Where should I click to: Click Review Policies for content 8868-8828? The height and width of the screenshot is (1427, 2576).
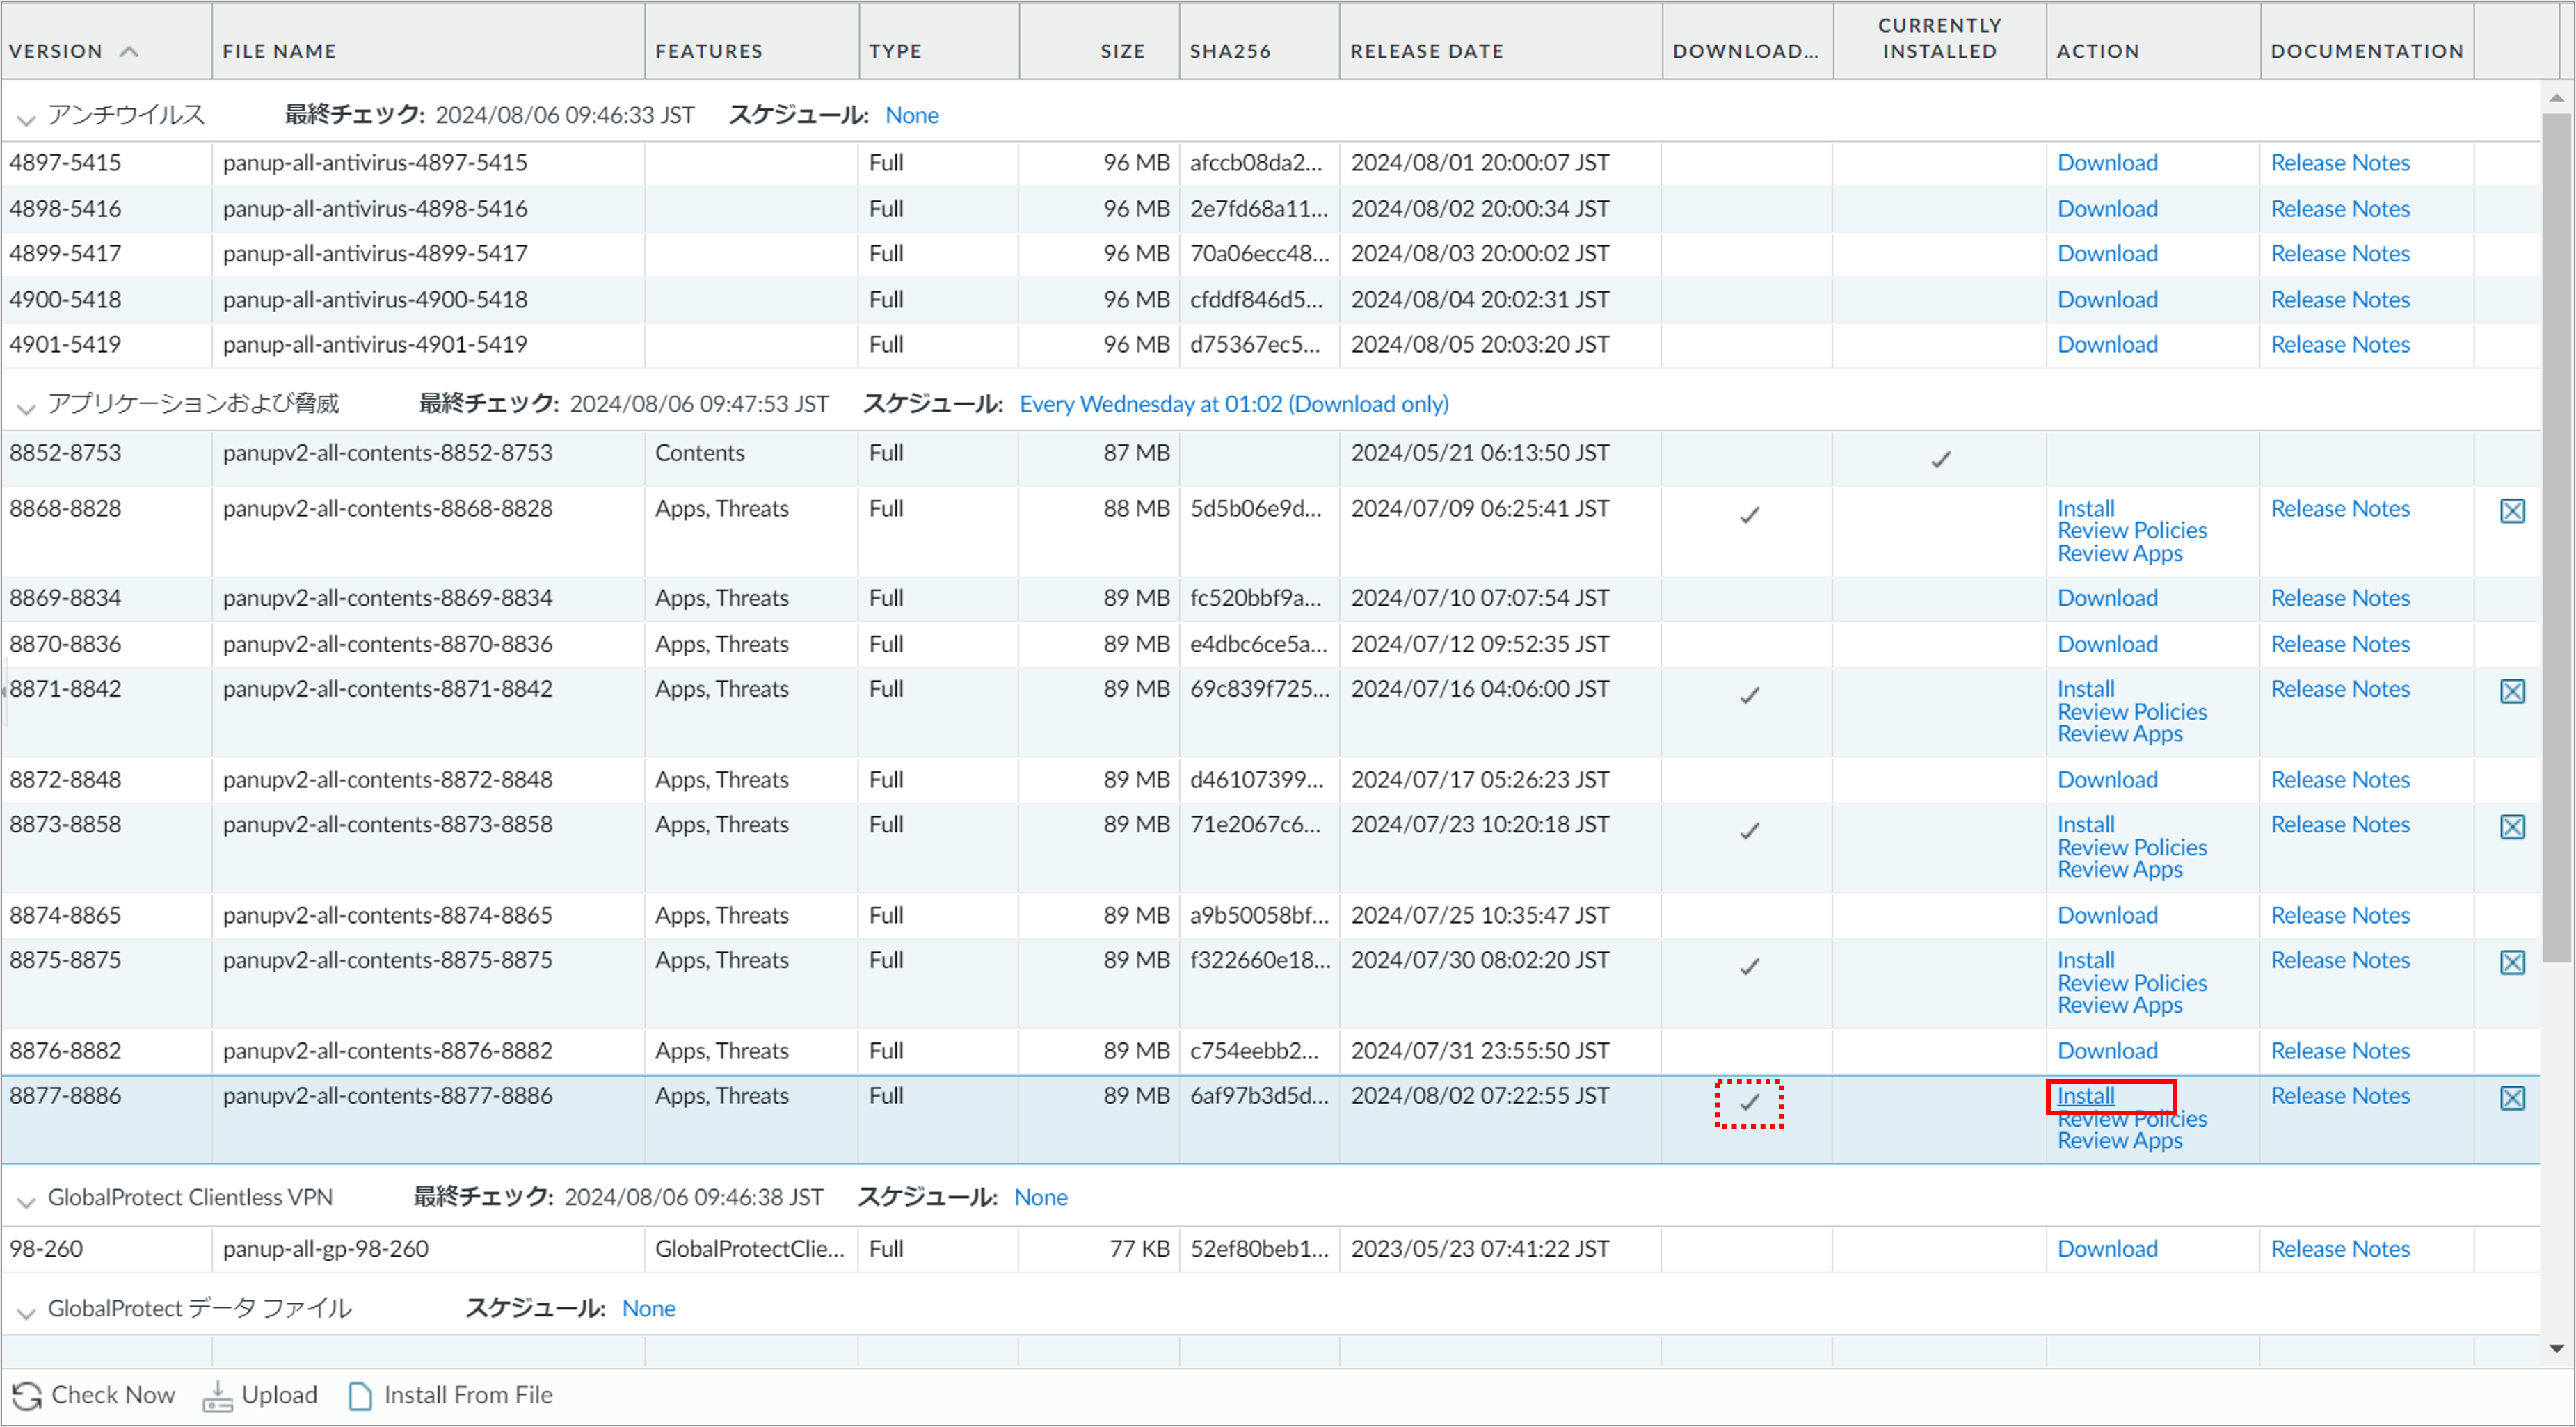(x=2132, y=530)
